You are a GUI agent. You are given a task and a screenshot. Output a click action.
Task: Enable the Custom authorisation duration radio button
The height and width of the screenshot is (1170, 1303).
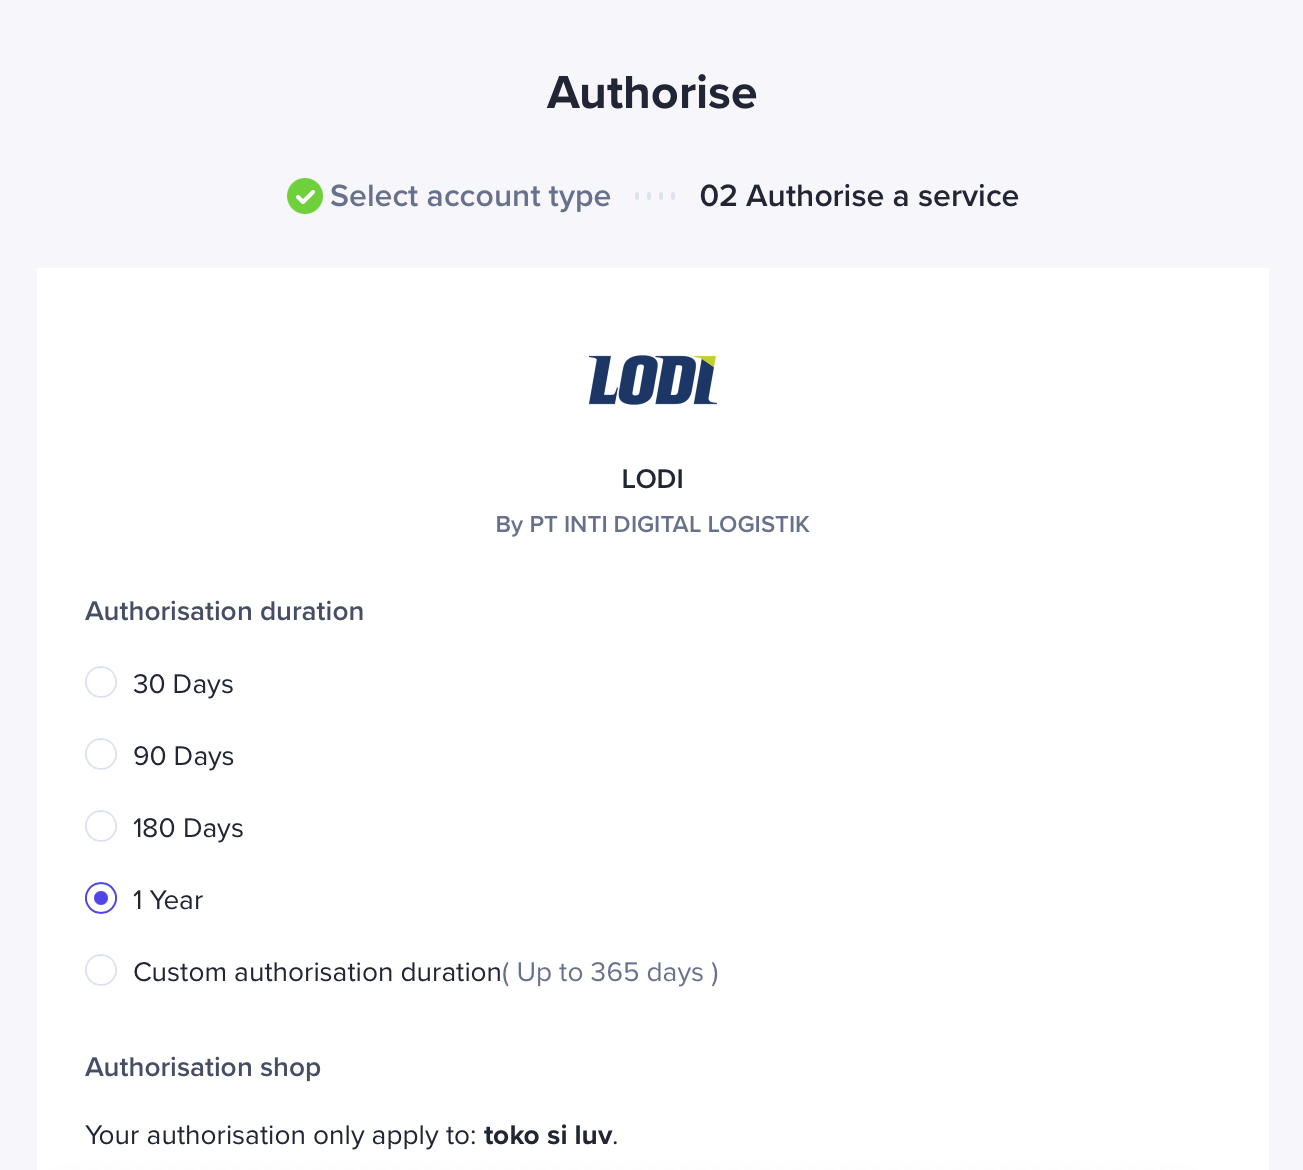pos(101,971)
